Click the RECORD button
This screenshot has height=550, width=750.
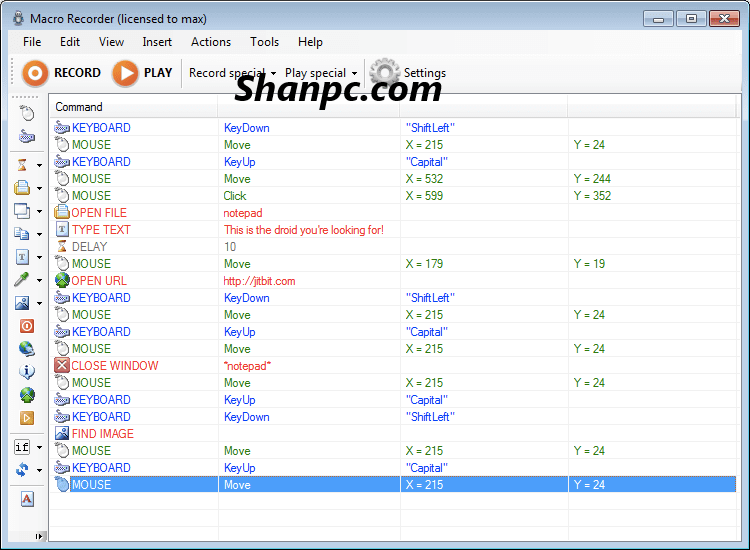[62, 73]
